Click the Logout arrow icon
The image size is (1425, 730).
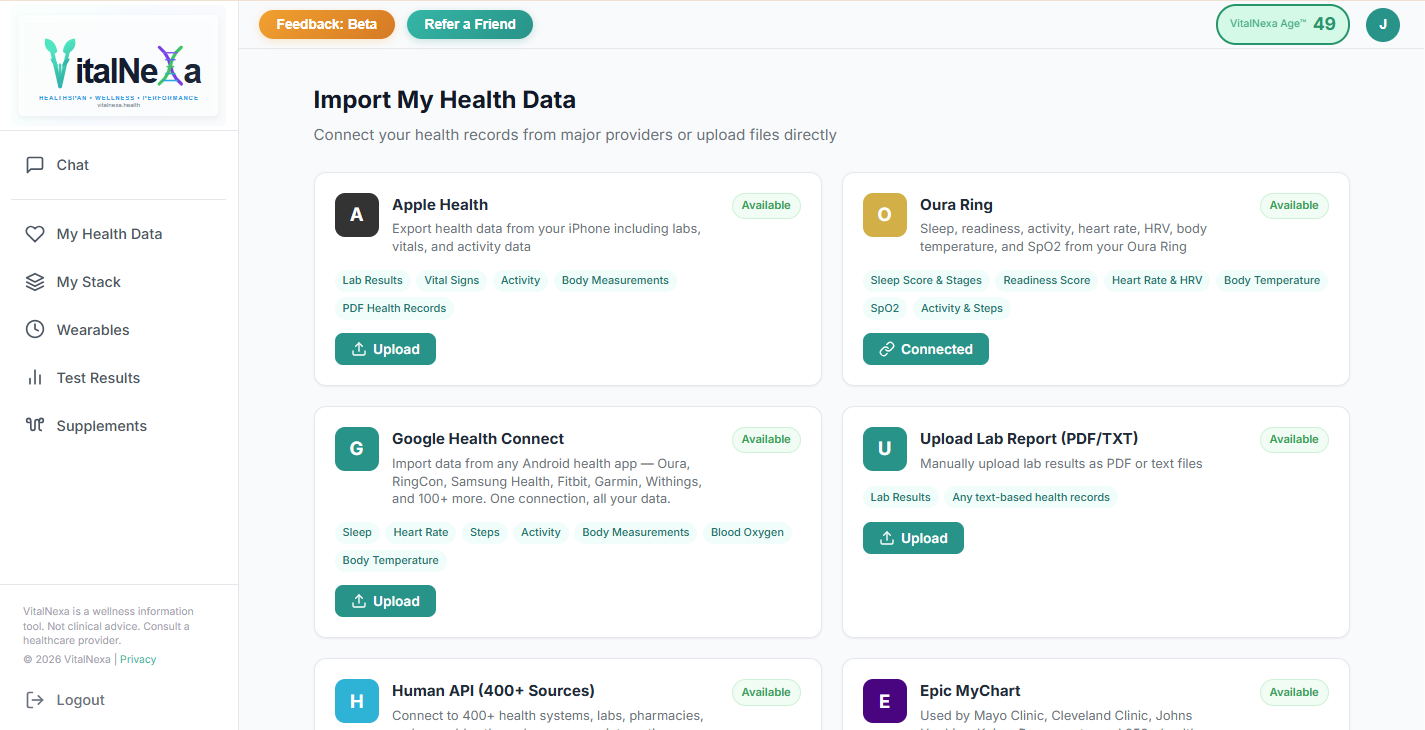click(36, 699)
